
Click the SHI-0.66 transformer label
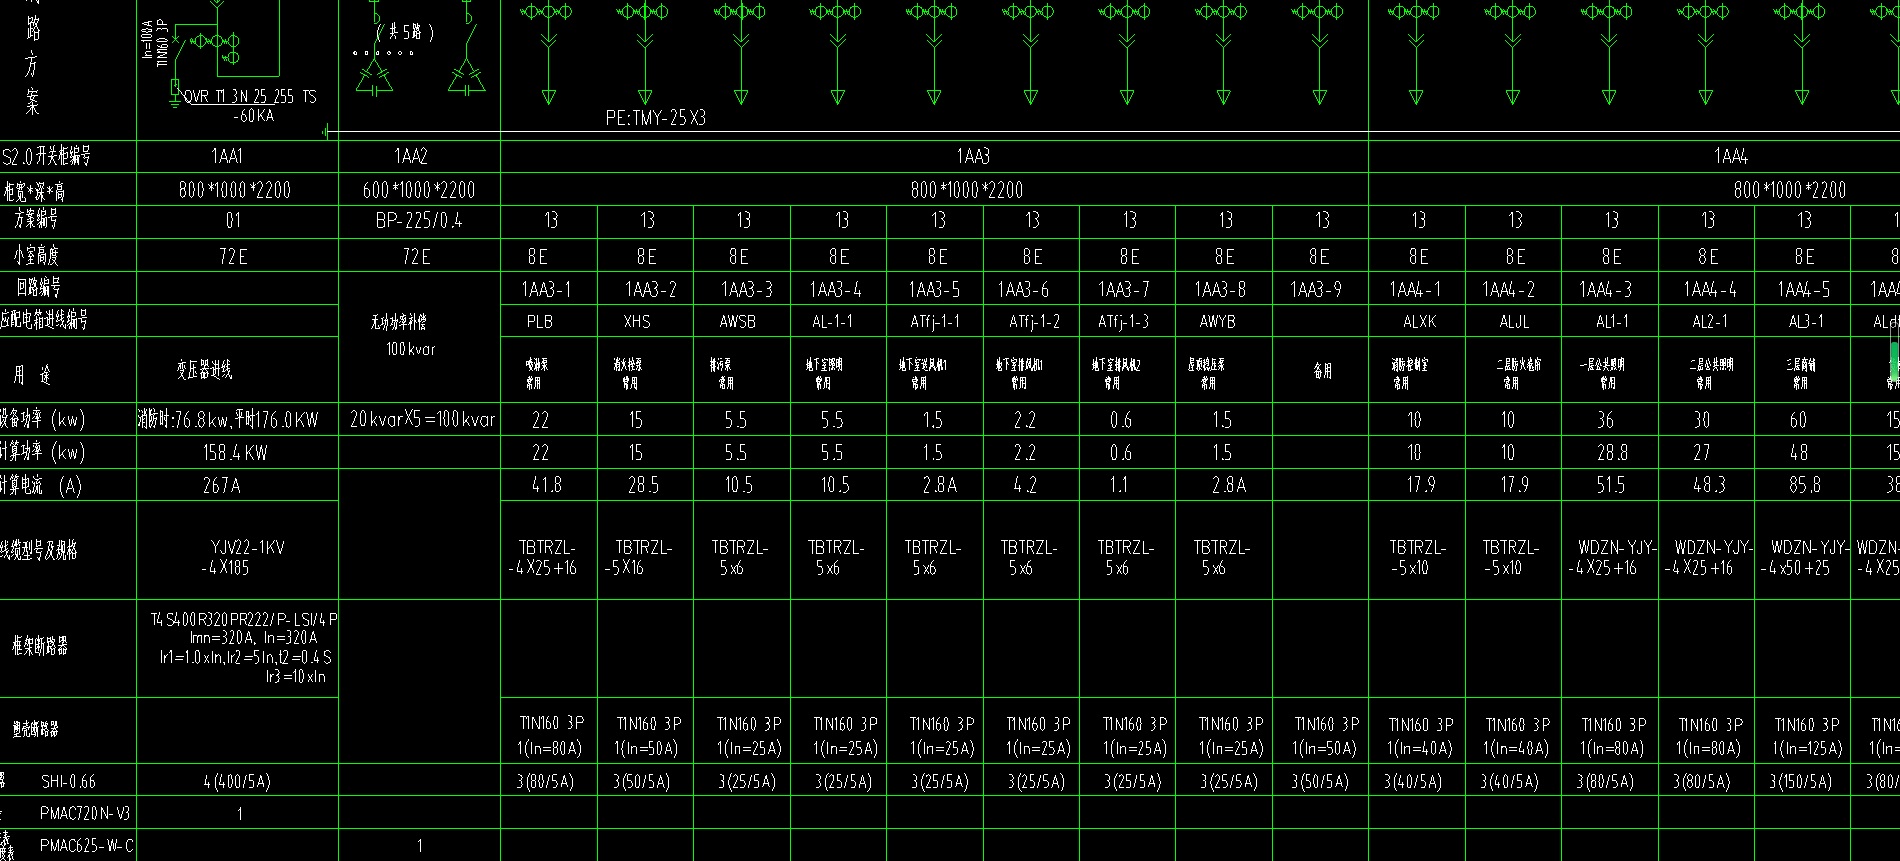point(68,782)
